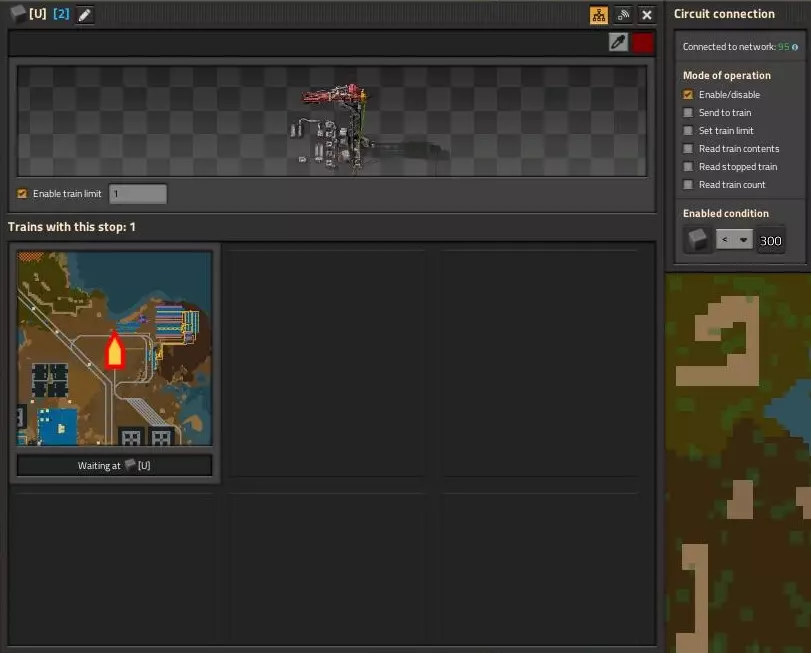Enable the Send to train option

coord(688,113)
